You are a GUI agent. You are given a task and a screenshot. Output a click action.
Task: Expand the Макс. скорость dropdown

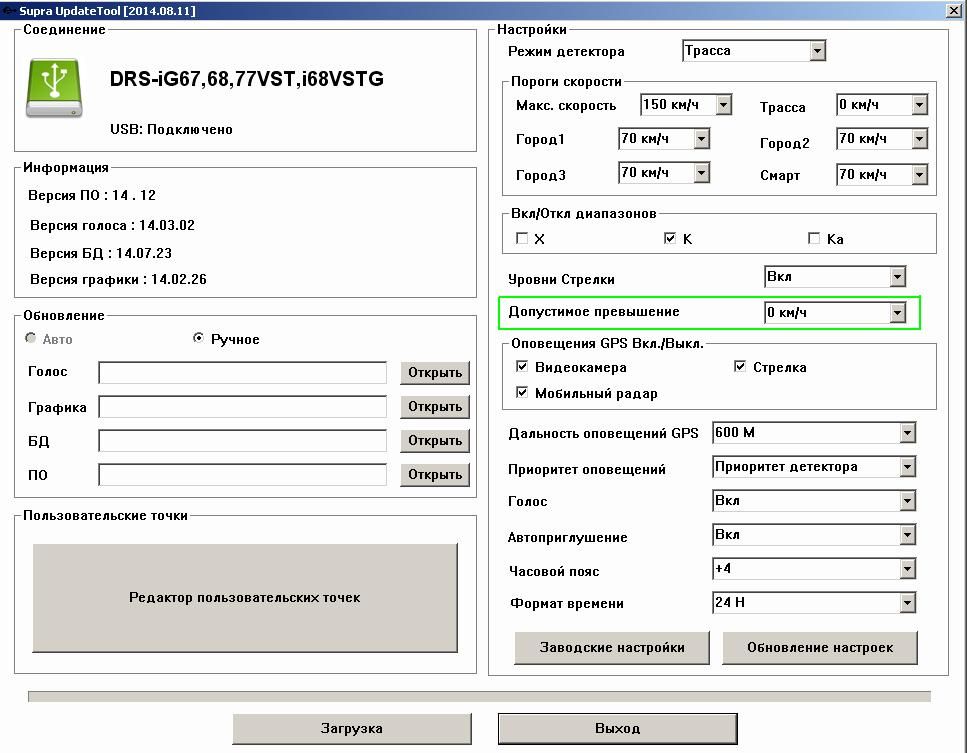(x=723, y=105)
